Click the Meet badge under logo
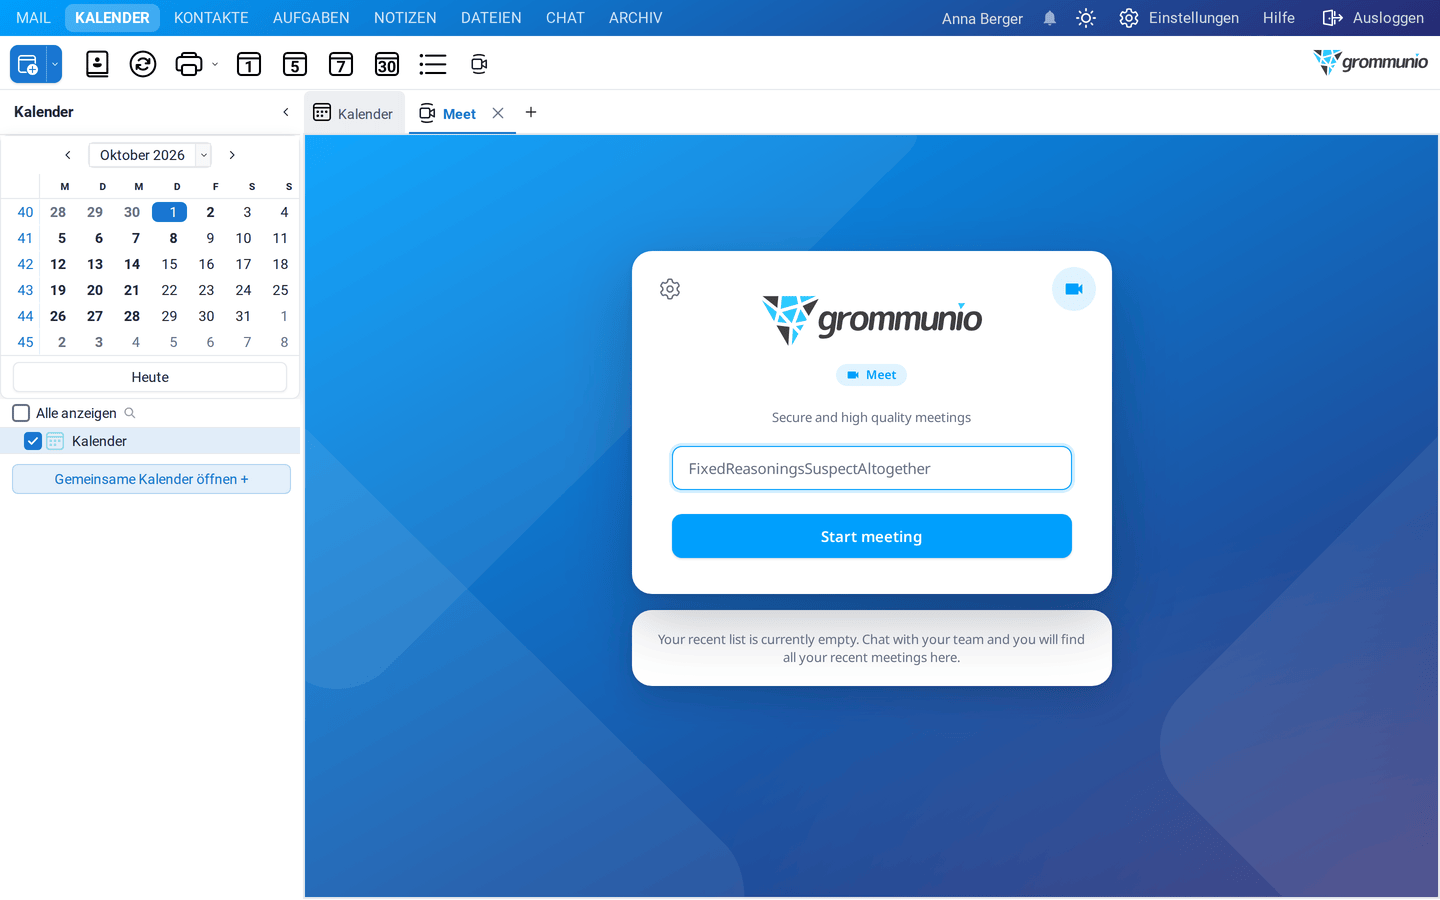 871,375
